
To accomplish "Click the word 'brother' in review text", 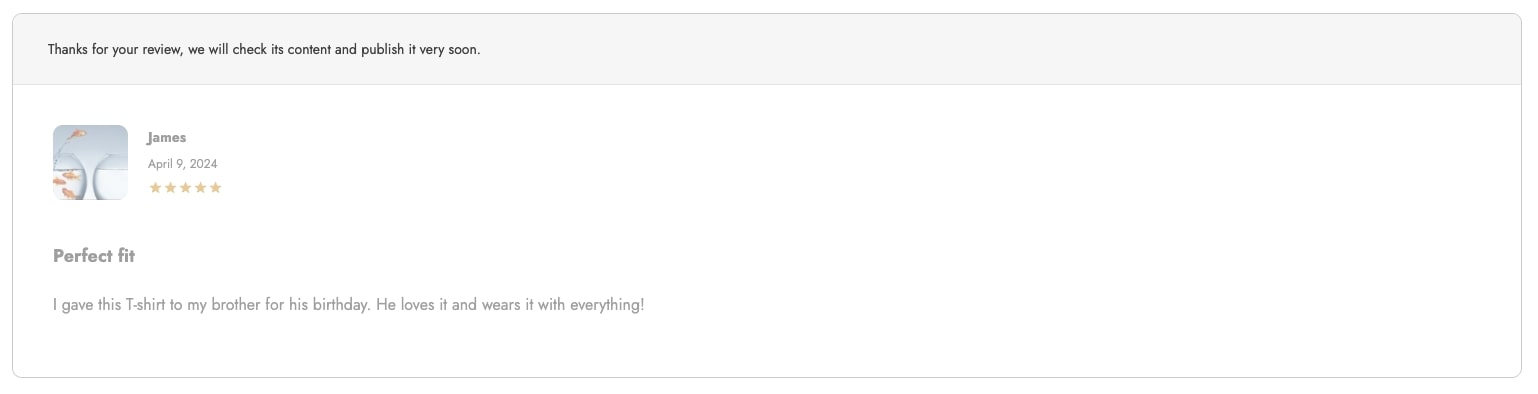I will pos(236,304).
